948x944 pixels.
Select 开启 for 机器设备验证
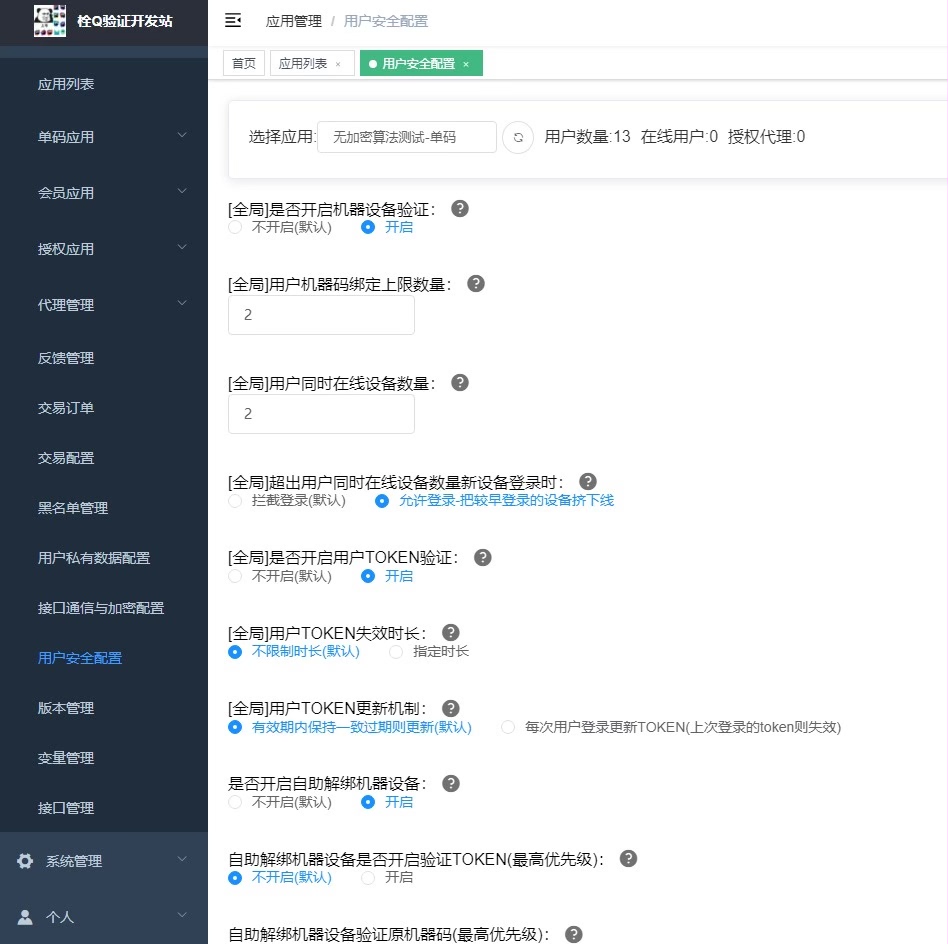[x=387, y=227]
